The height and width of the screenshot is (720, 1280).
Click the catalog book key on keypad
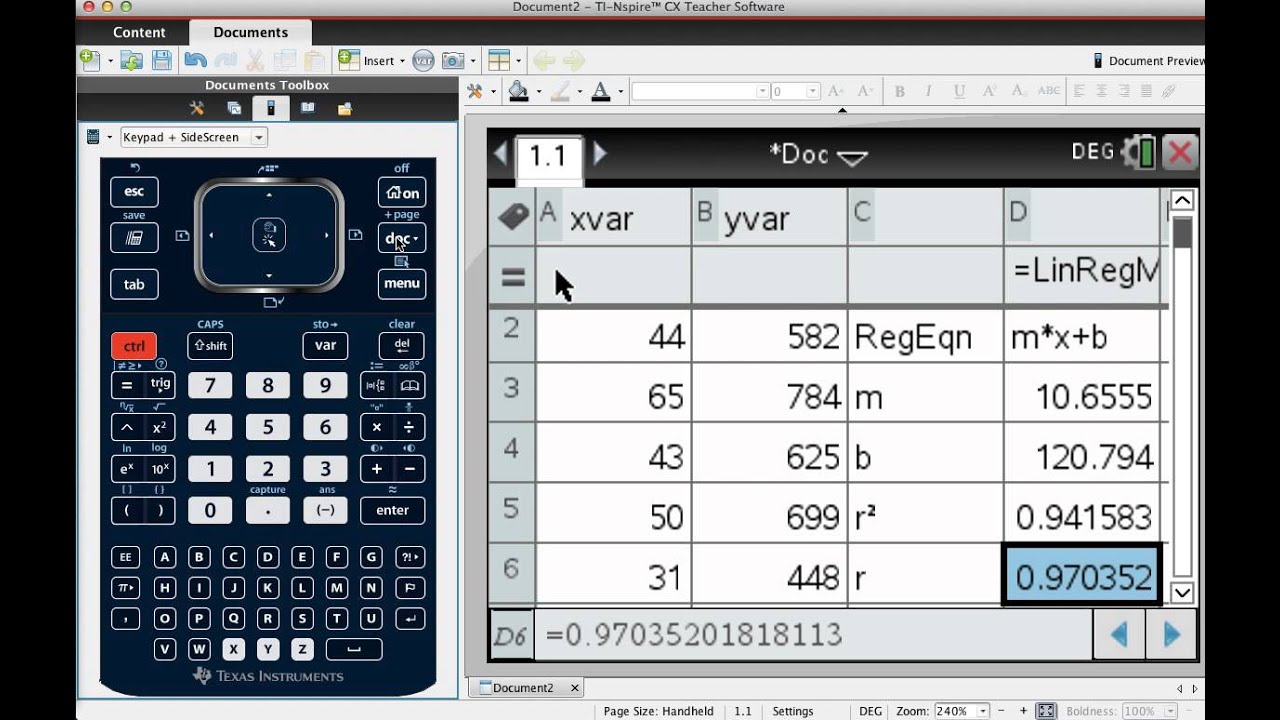click(409, 386)
